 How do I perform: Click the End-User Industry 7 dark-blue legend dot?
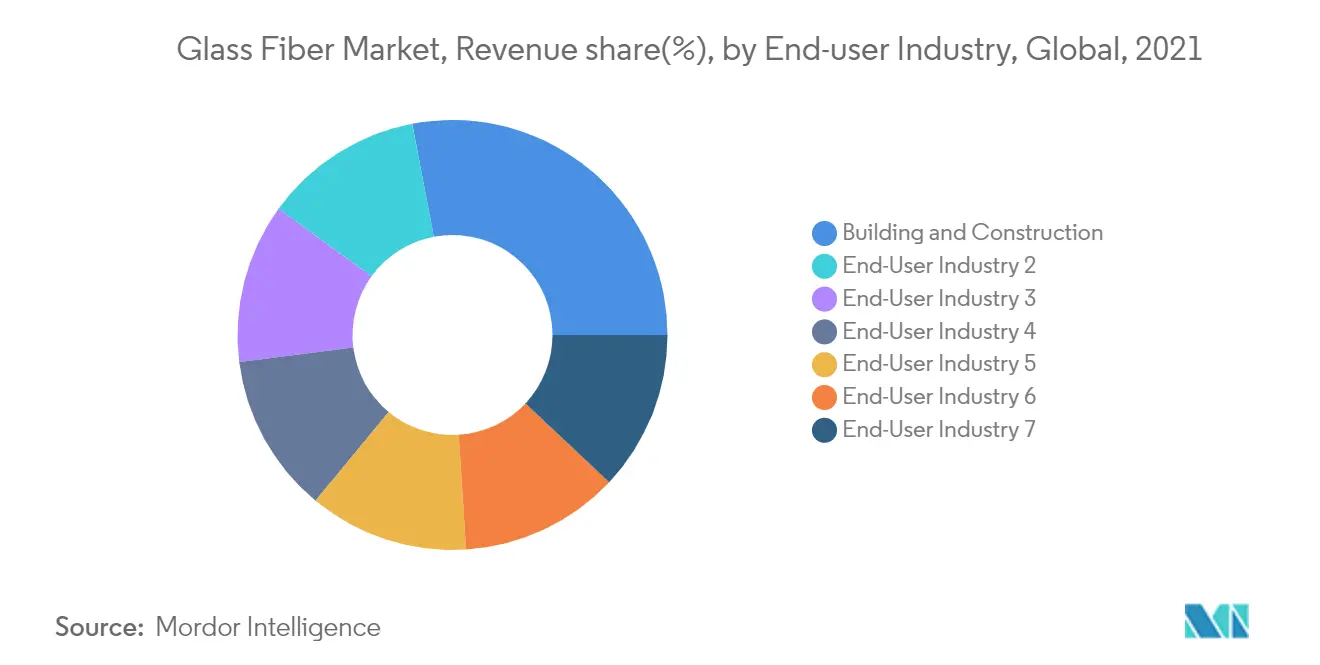coord(825,430)
